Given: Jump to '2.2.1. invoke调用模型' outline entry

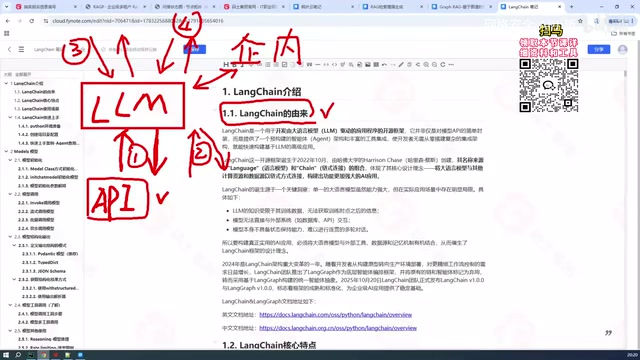Looking at the screenshot, I should tap(39, 203).
